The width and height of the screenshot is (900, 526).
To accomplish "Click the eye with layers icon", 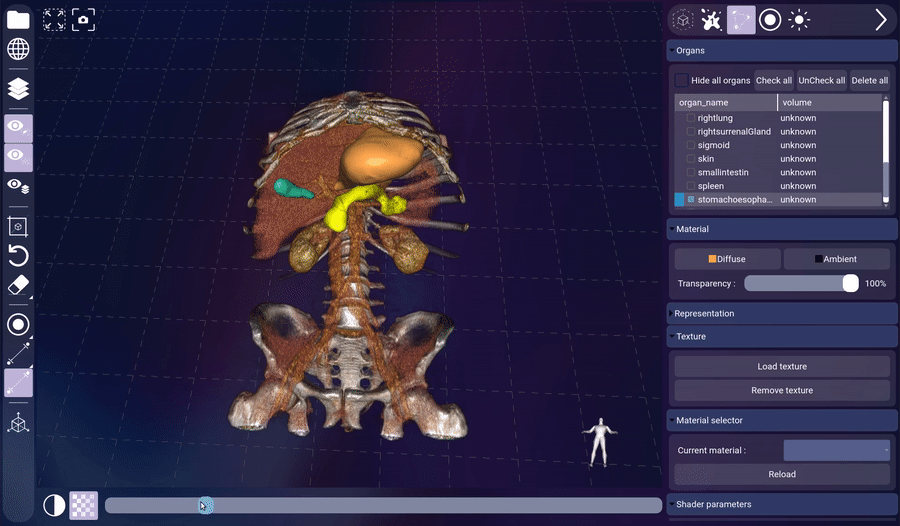I will (x=18, y=185).
